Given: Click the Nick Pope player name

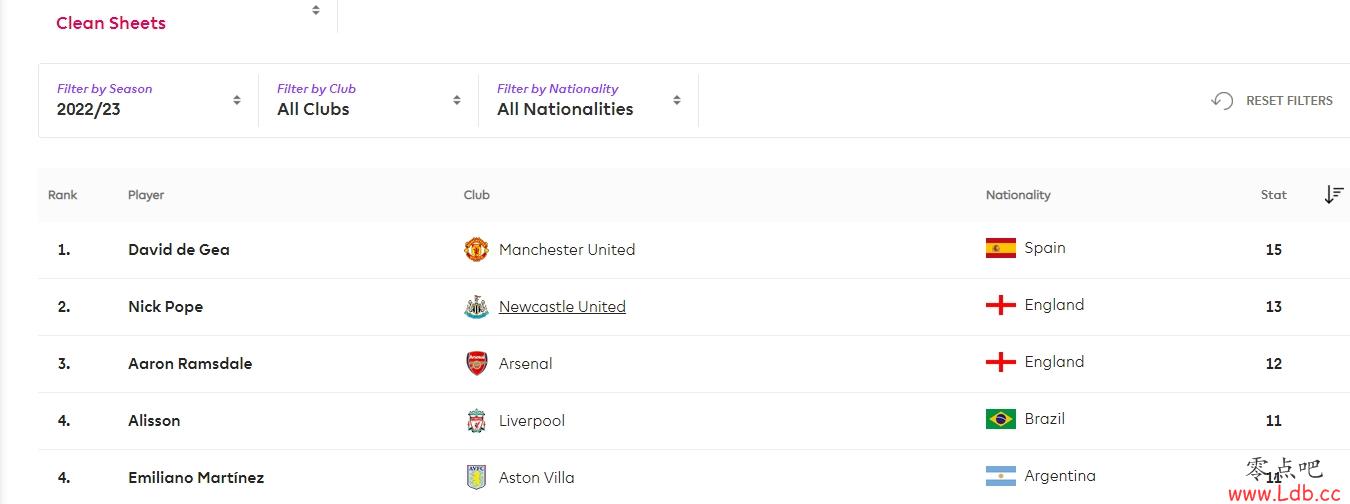Looking at the screenshot, I should coord(165,306).
